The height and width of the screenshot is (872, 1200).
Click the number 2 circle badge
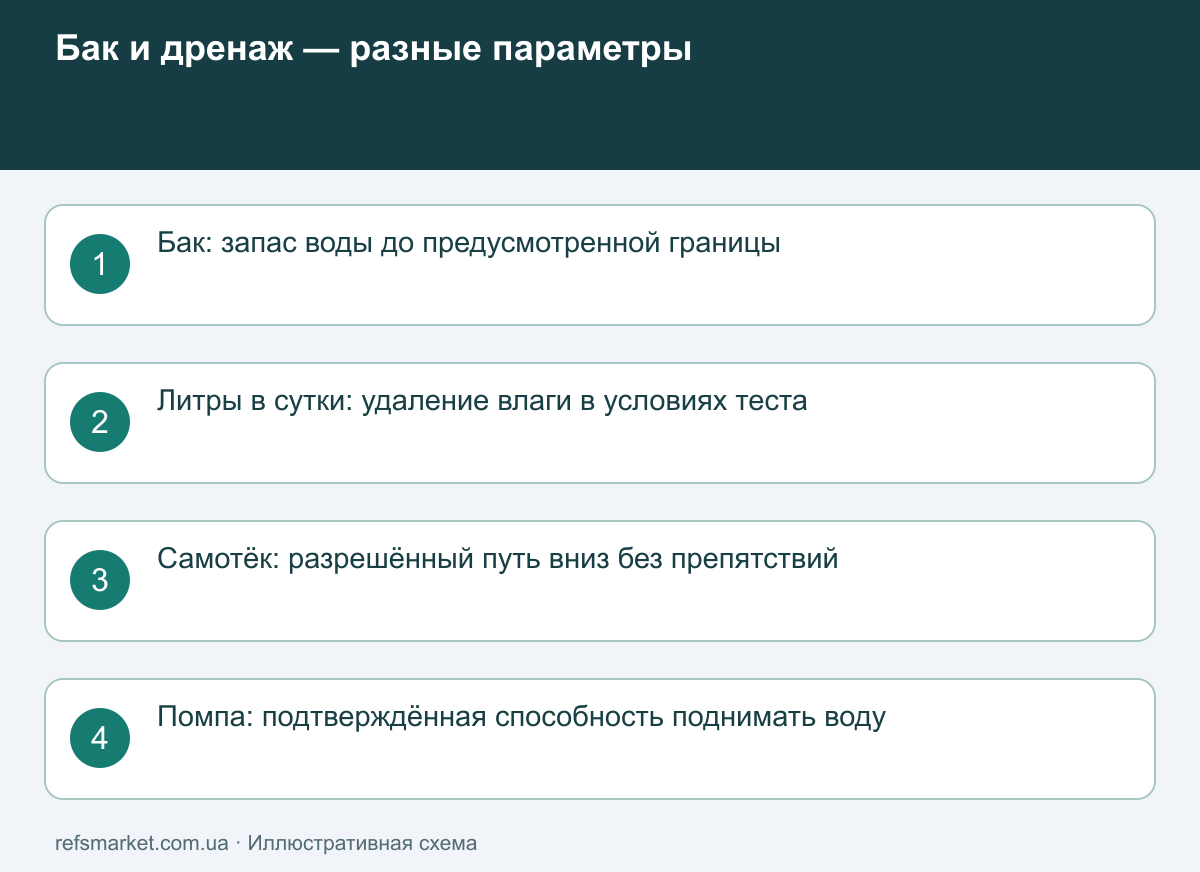pyautogui.click(x=100, y=422)
